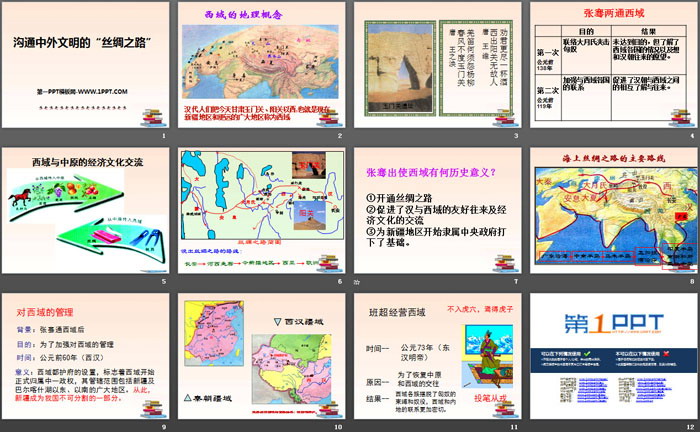The image size is (700, 432).
Task: Select slide 5 西域与中原的经济文化交流 thumbnail
Action: point(86,211)
